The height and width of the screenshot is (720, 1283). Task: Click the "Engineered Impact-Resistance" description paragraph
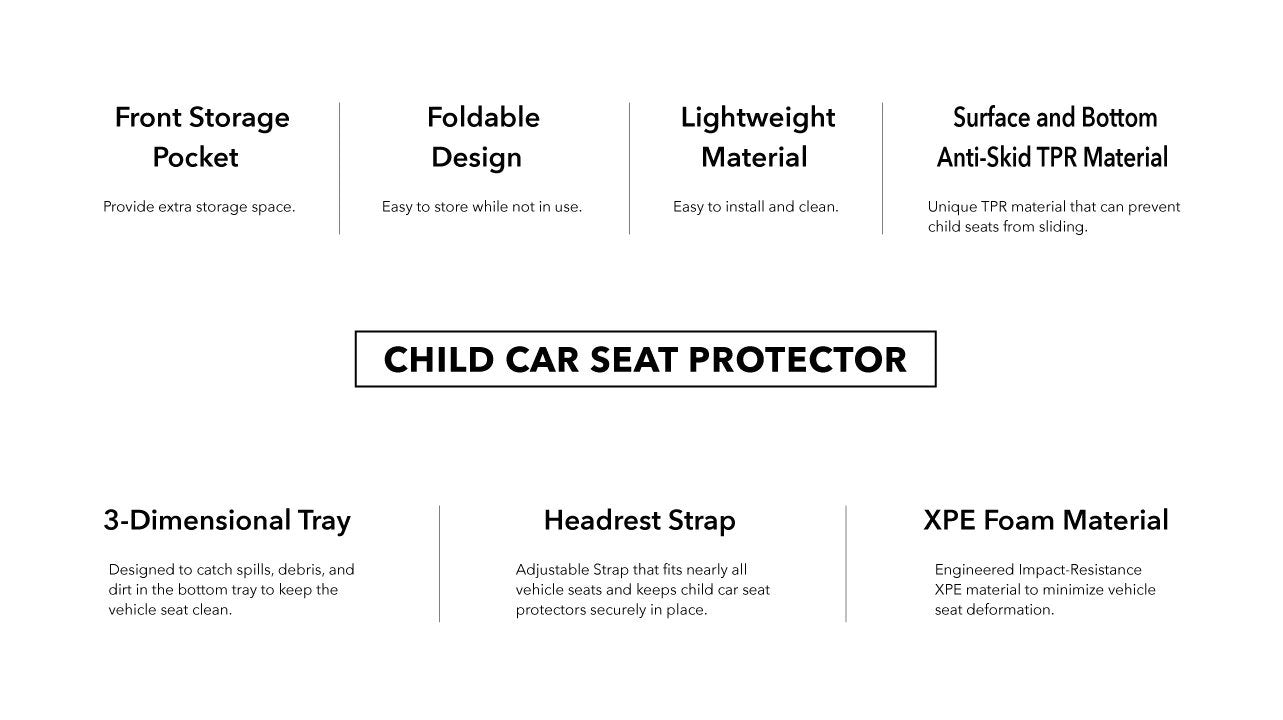[1044, 589]
